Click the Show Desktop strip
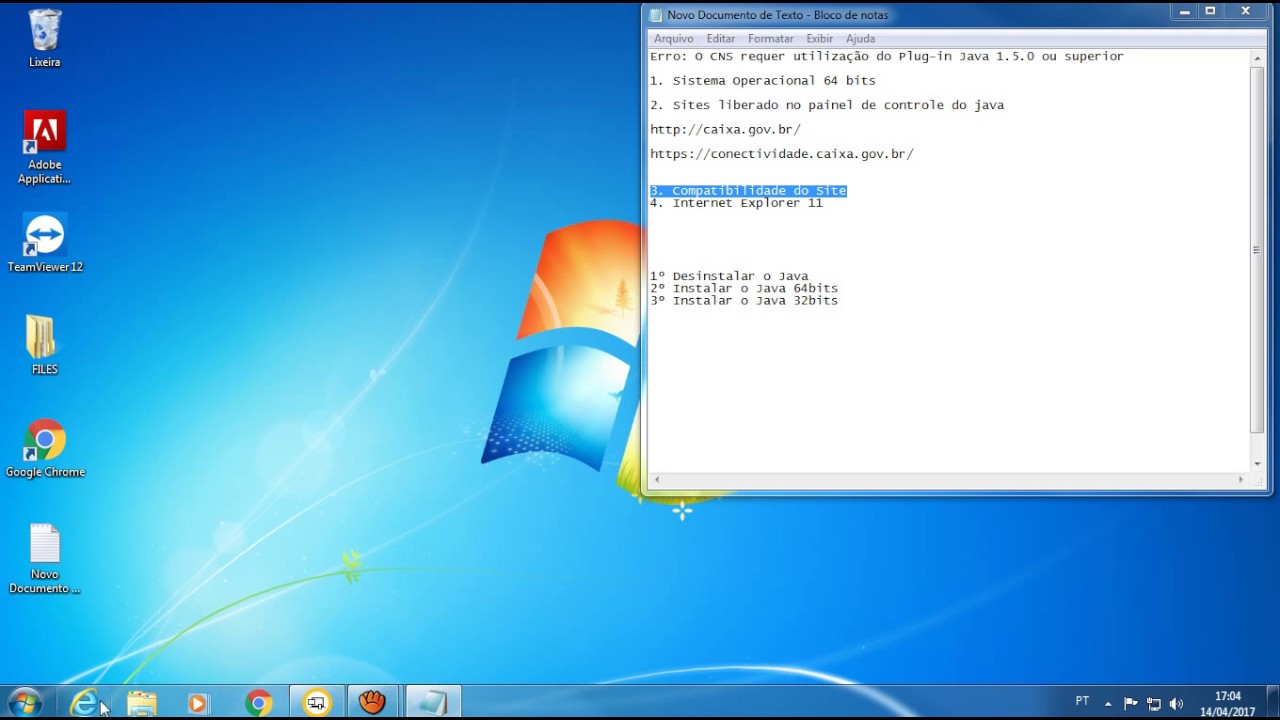 click(x=1272, y=703)
